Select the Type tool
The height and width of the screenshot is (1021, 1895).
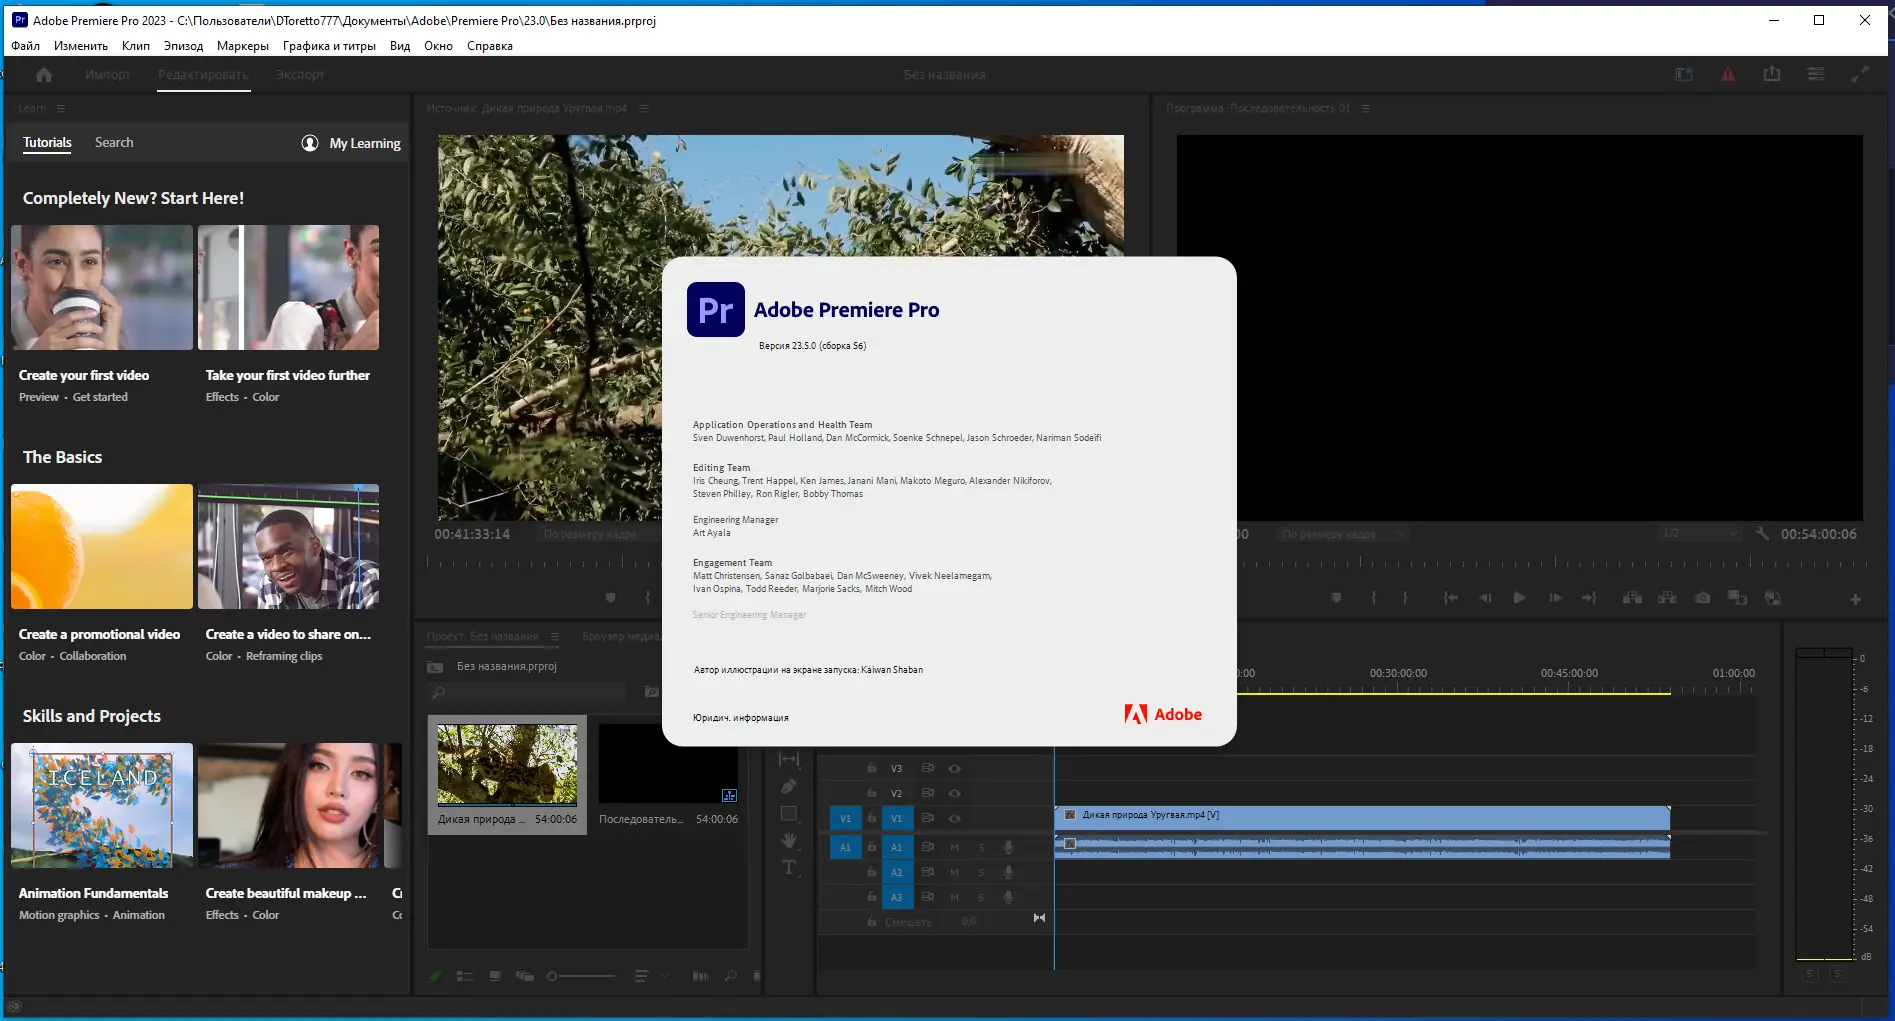[789, 867]
